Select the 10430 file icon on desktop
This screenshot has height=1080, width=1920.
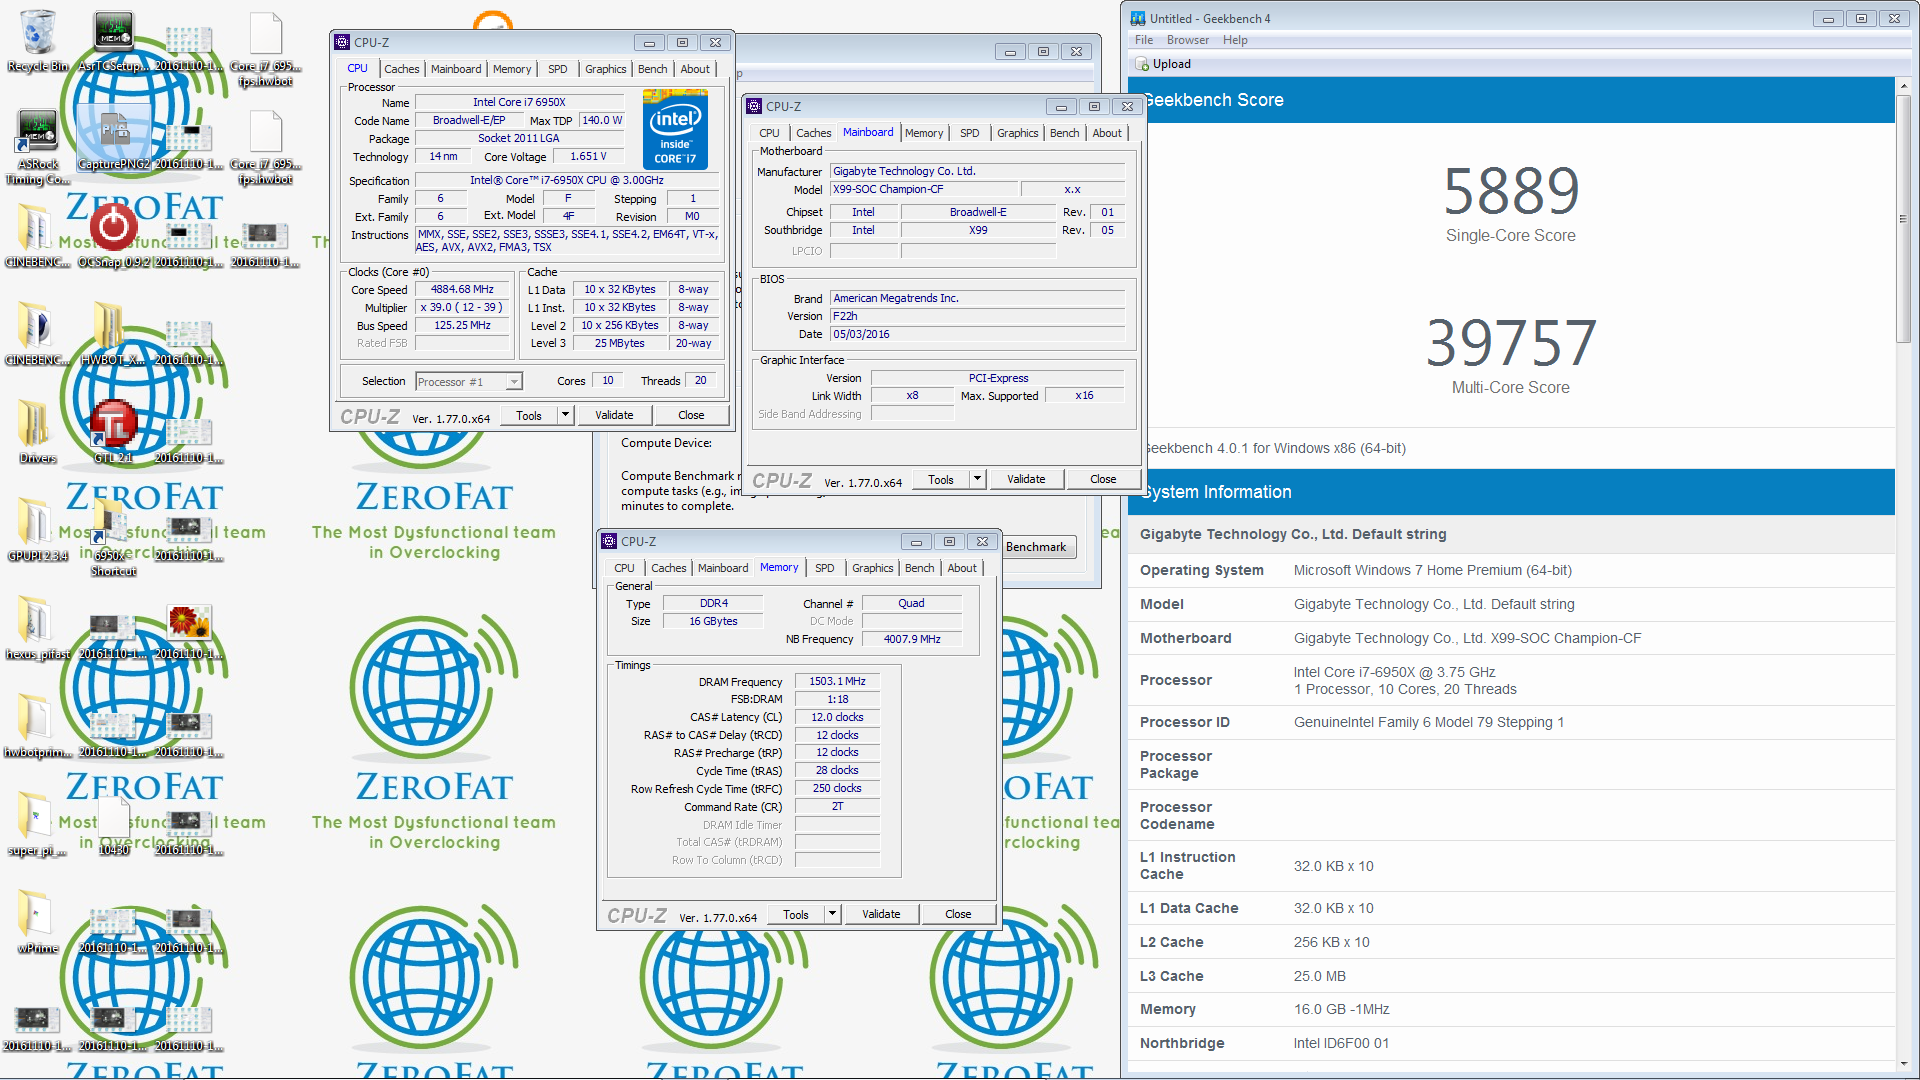pos(113,818)
